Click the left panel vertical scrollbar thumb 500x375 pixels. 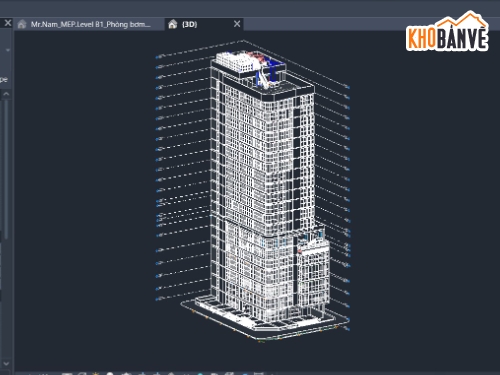(x=6, y=168)
